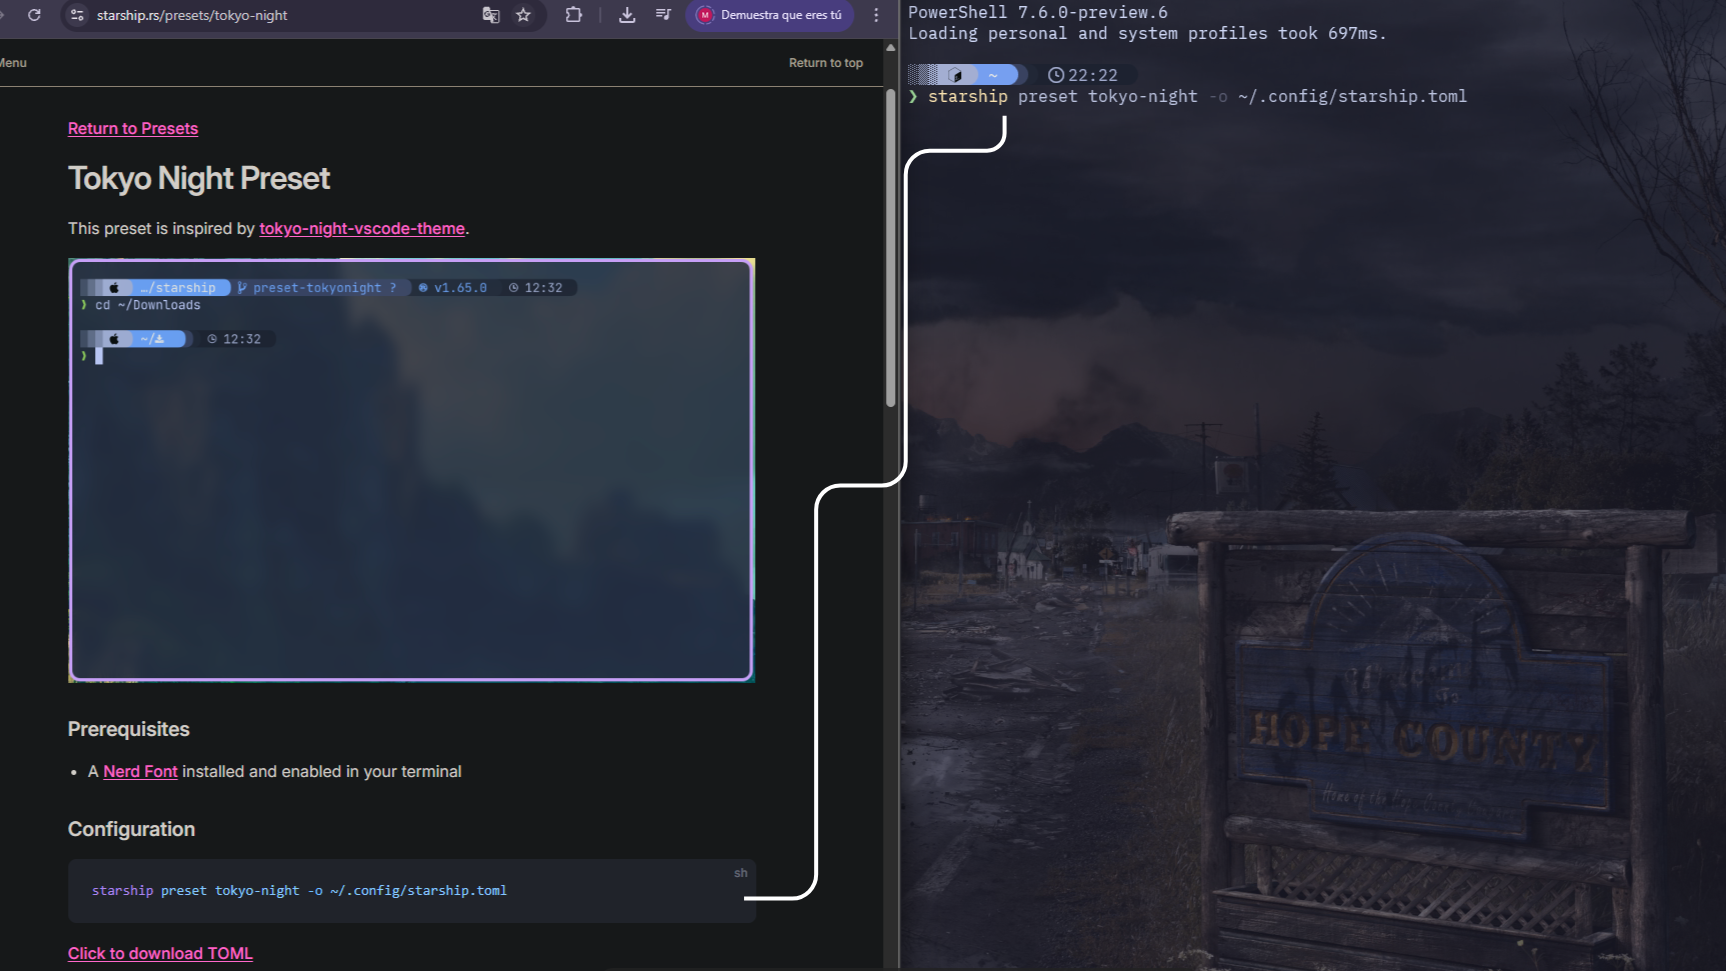
Task: Open the browser extensions puzzle icon
Action: point(573,15)
